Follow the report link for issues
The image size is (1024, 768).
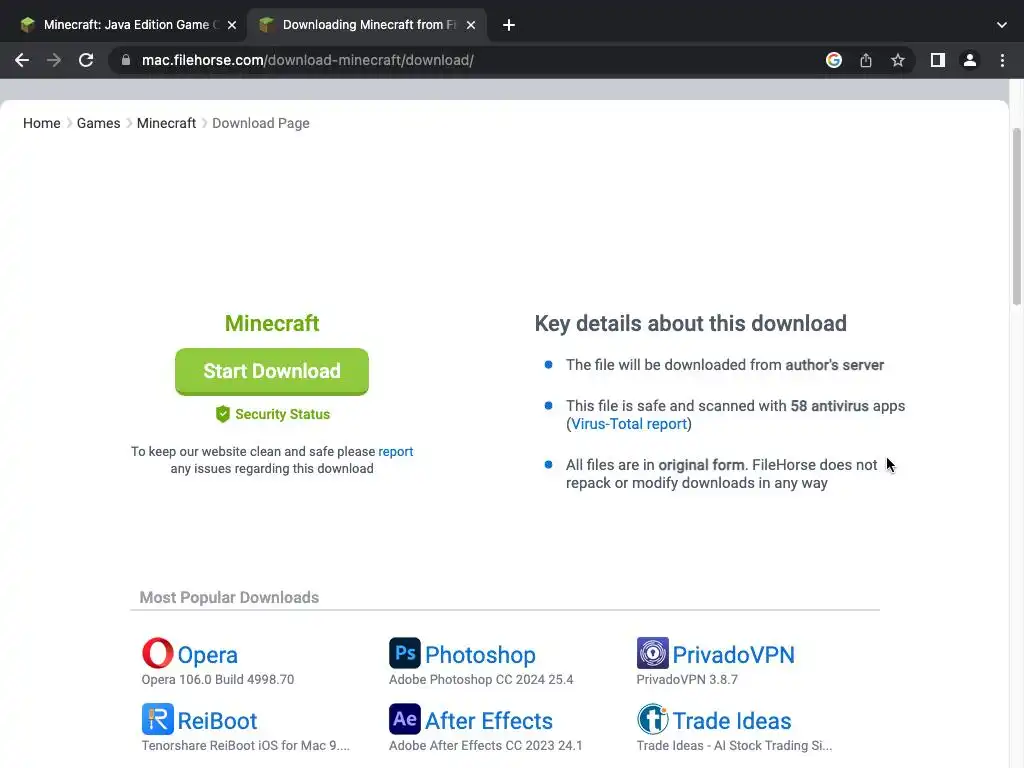coord(396,451)
